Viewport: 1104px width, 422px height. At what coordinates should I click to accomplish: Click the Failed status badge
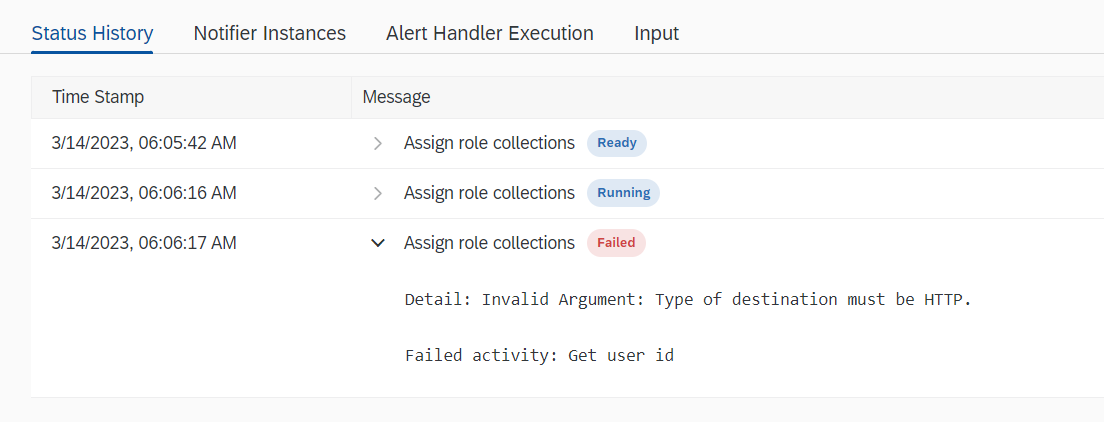pos(616,243)
